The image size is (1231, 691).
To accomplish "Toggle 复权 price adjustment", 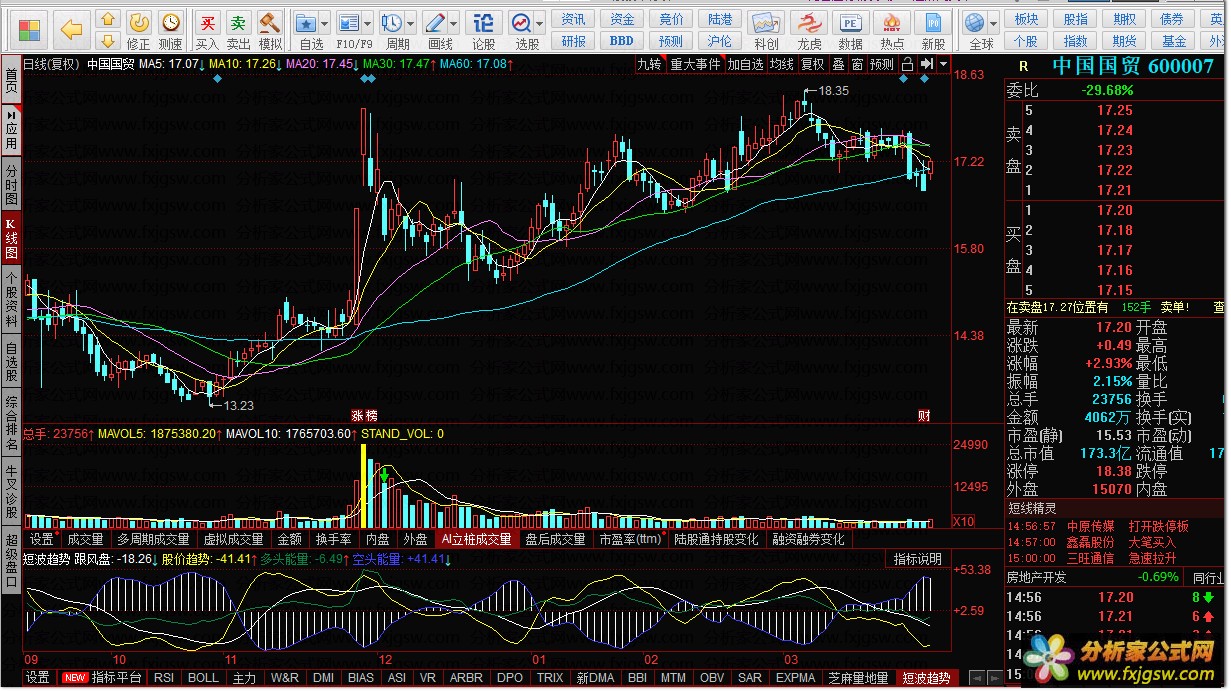I will (813, 64).
